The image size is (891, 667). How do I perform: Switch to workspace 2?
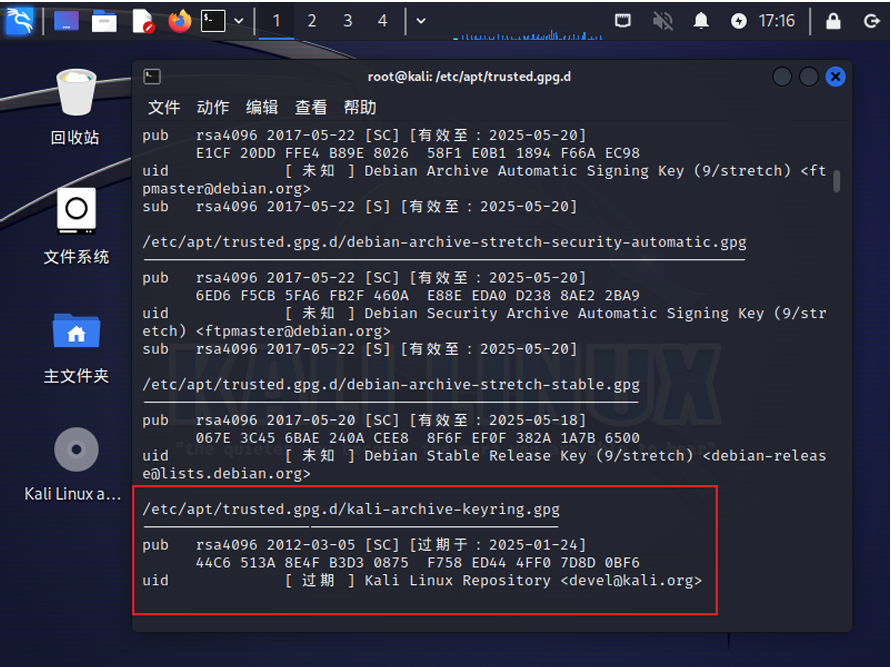pyautogui.click(x=312, y=21)
